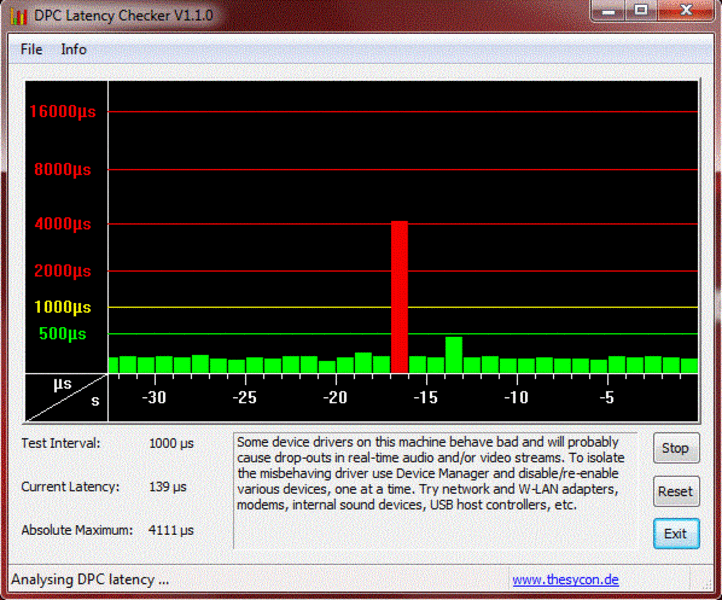Viewport: 722px width, 600px height.
Task: Click the 8000µs axis label
Action: pos(63,170)
